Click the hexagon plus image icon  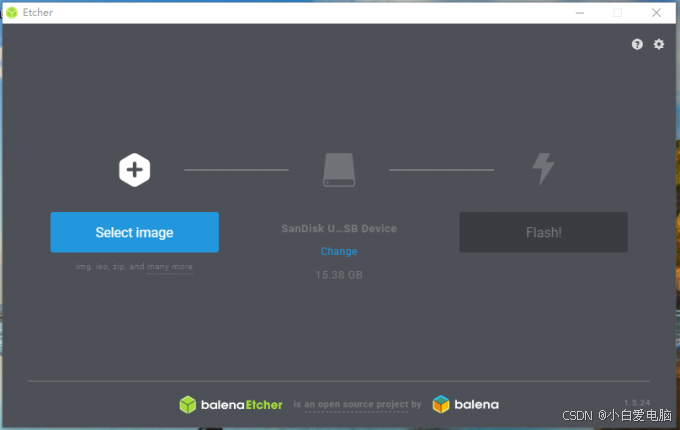tap(134, 170)
